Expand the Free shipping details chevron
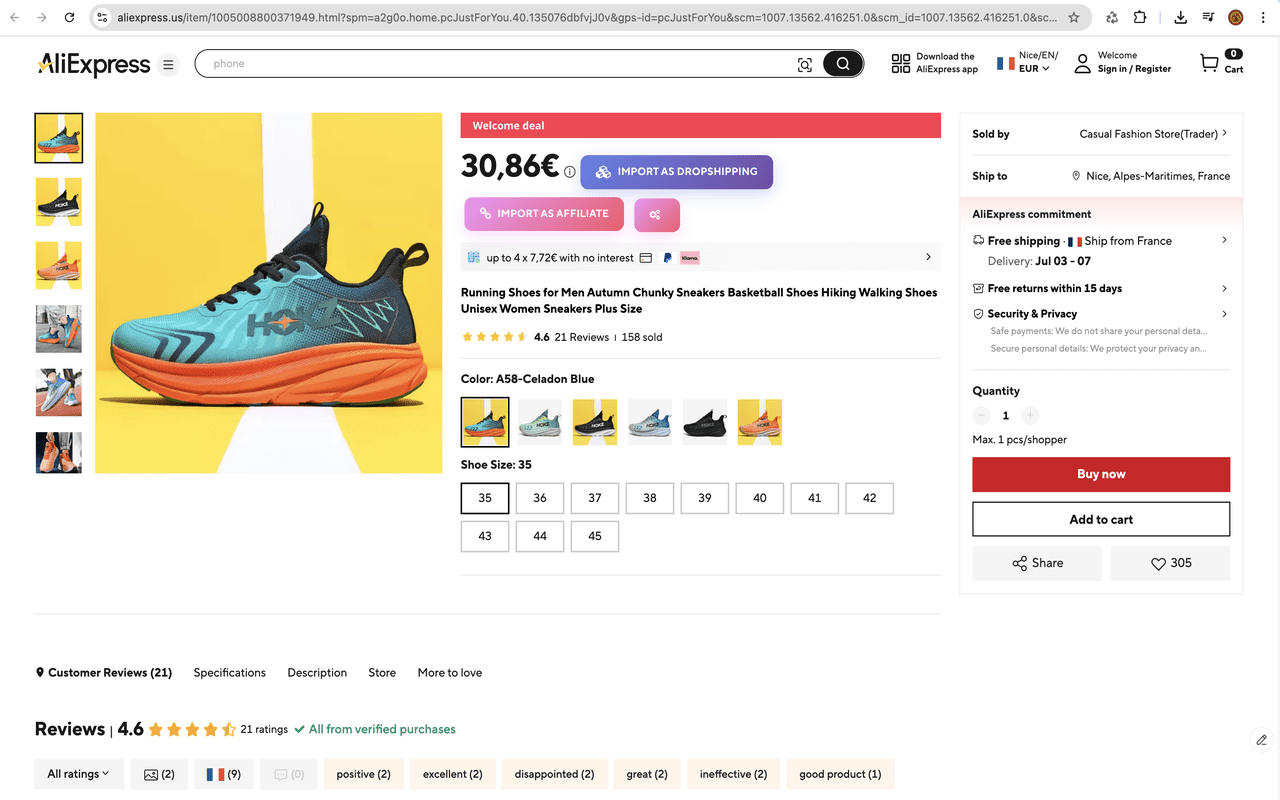This screenshot has height=800, width=1280. (x=1224, y=240)
